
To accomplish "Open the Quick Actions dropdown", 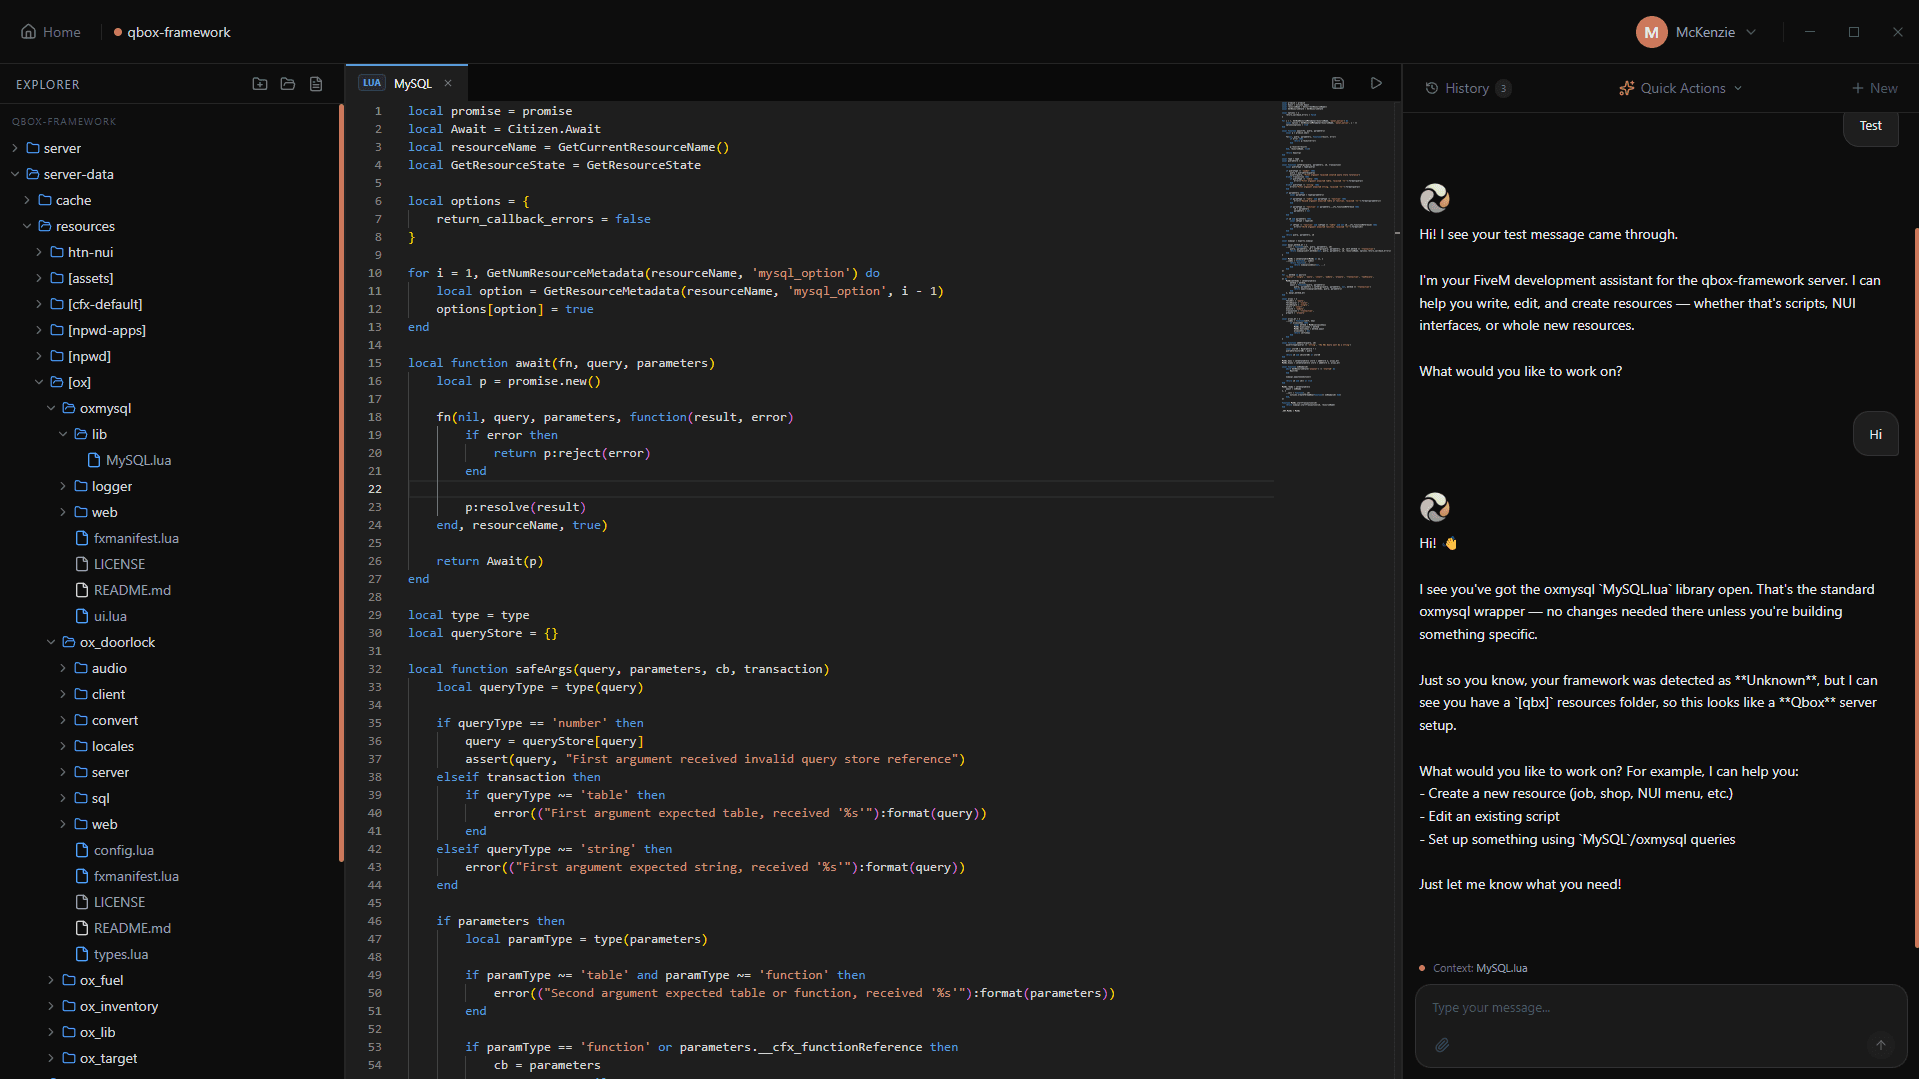I will 1681,88.
